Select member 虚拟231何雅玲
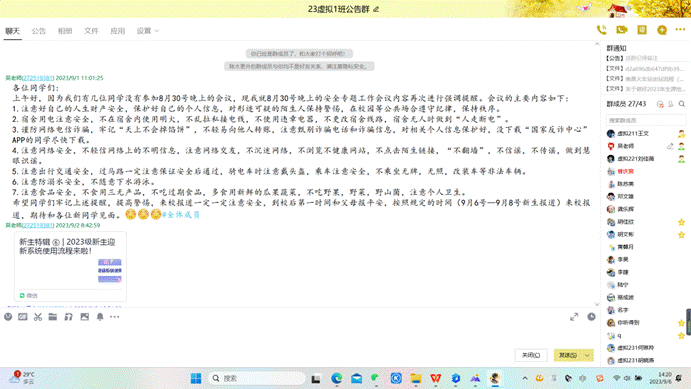This screenshot has height=389, width=691. pyautogui.click(x=646, y=348)
